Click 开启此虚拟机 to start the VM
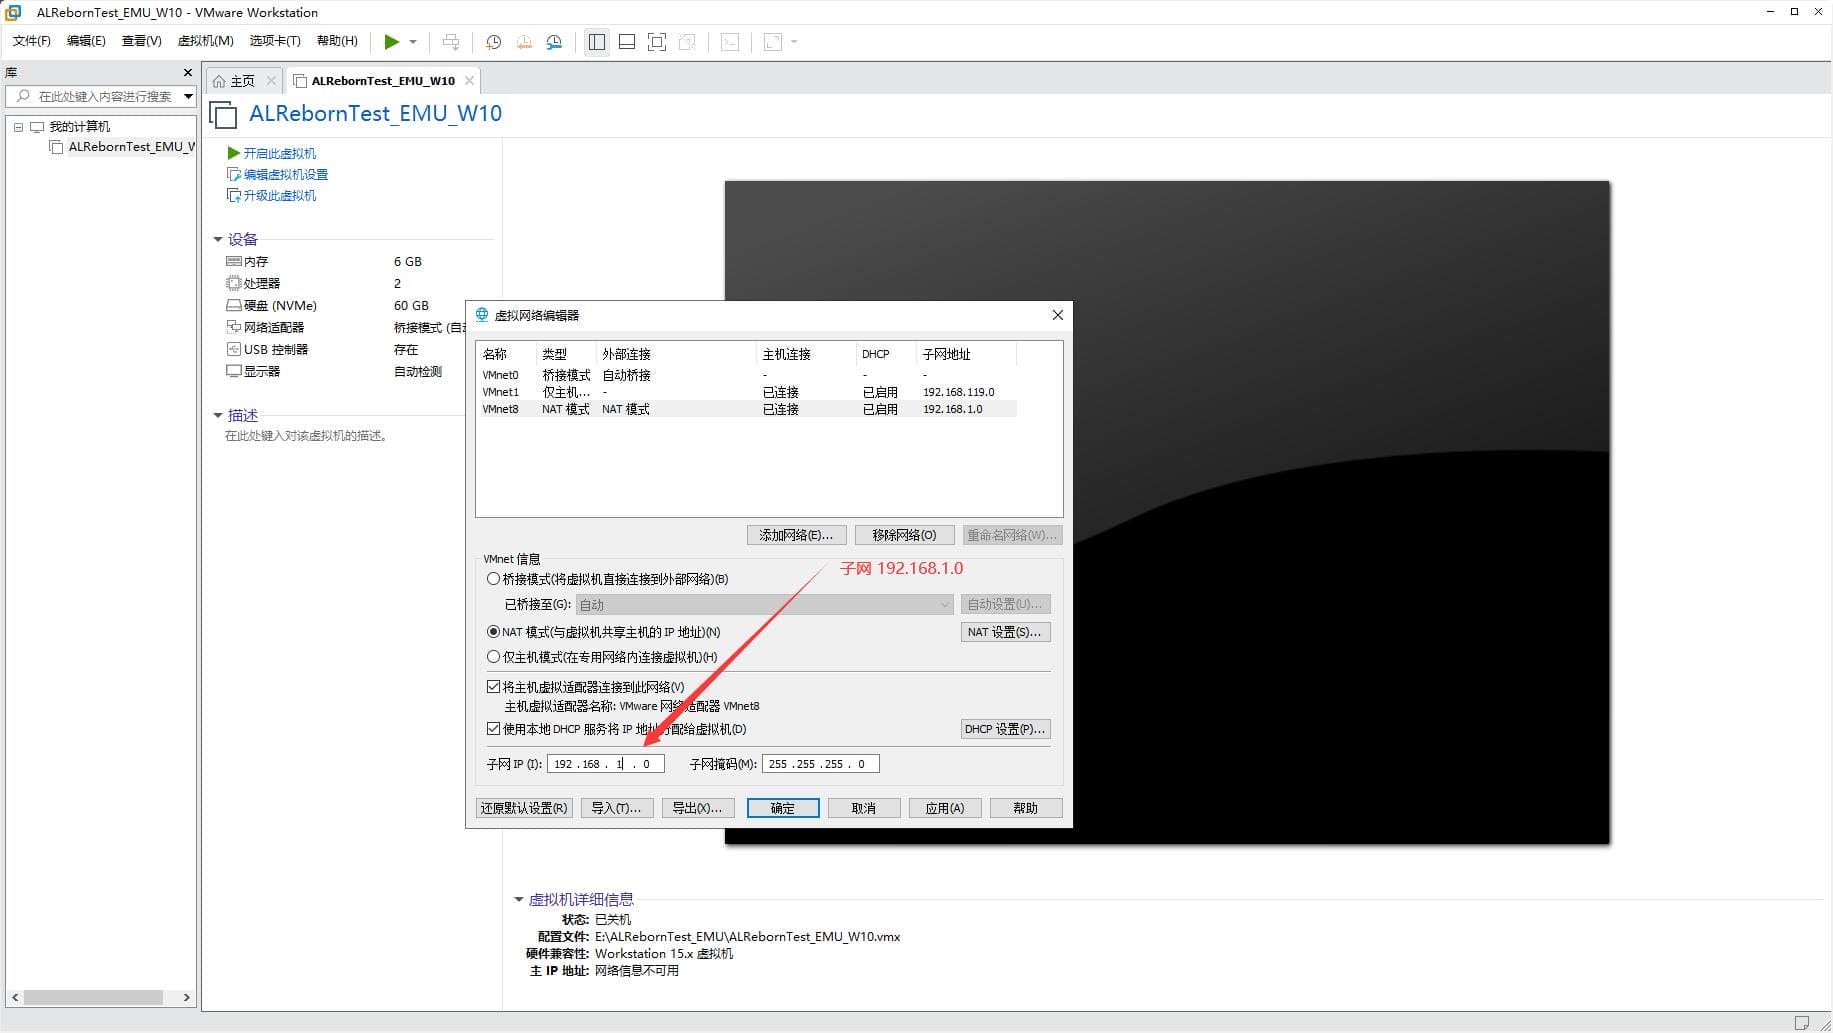 pyautogui.click(x=279, y=153)
